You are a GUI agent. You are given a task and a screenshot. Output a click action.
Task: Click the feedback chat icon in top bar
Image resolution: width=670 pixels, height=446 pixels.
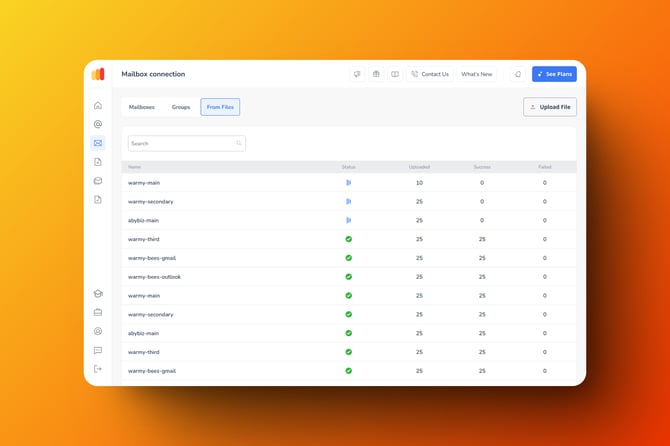pos(357,74)
